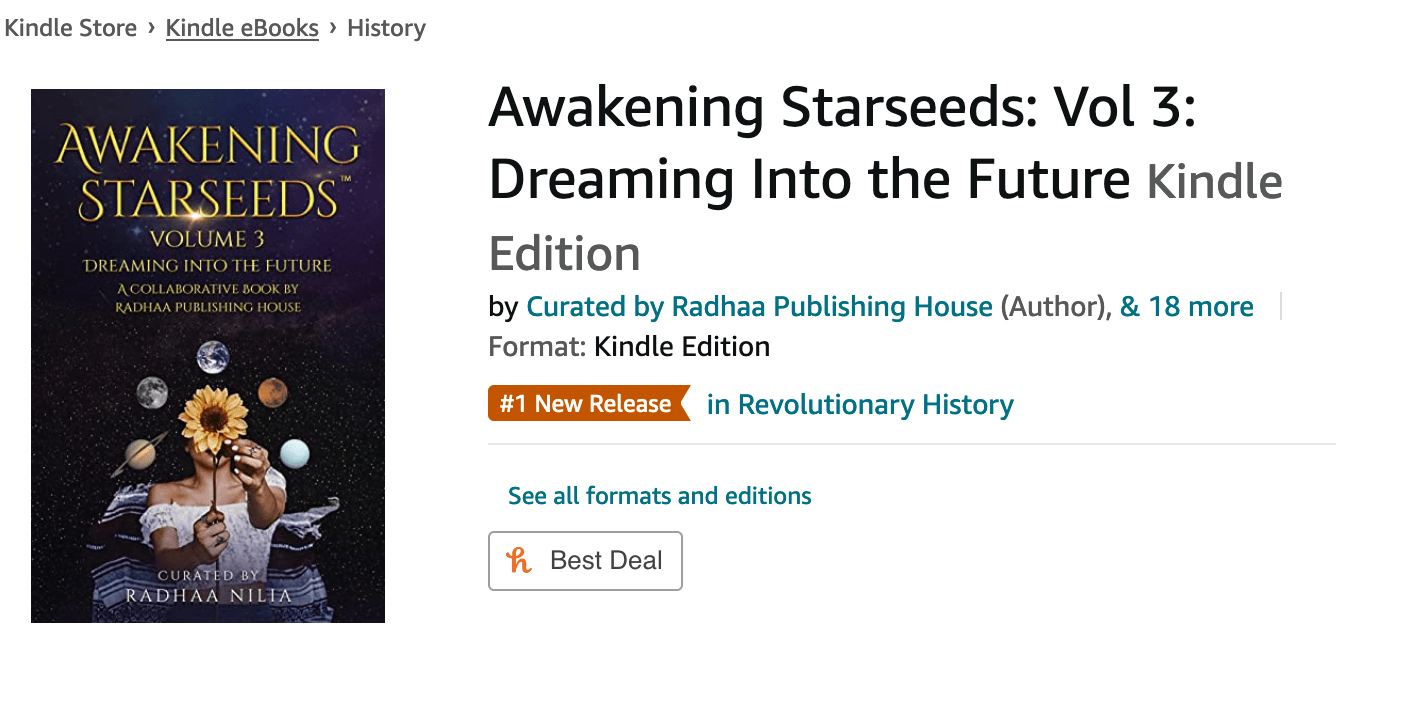Image resolution: width=1414 pixels, height=711 pixels.
Task: Select the History breadcrumb category
Action: pos(386,28)
